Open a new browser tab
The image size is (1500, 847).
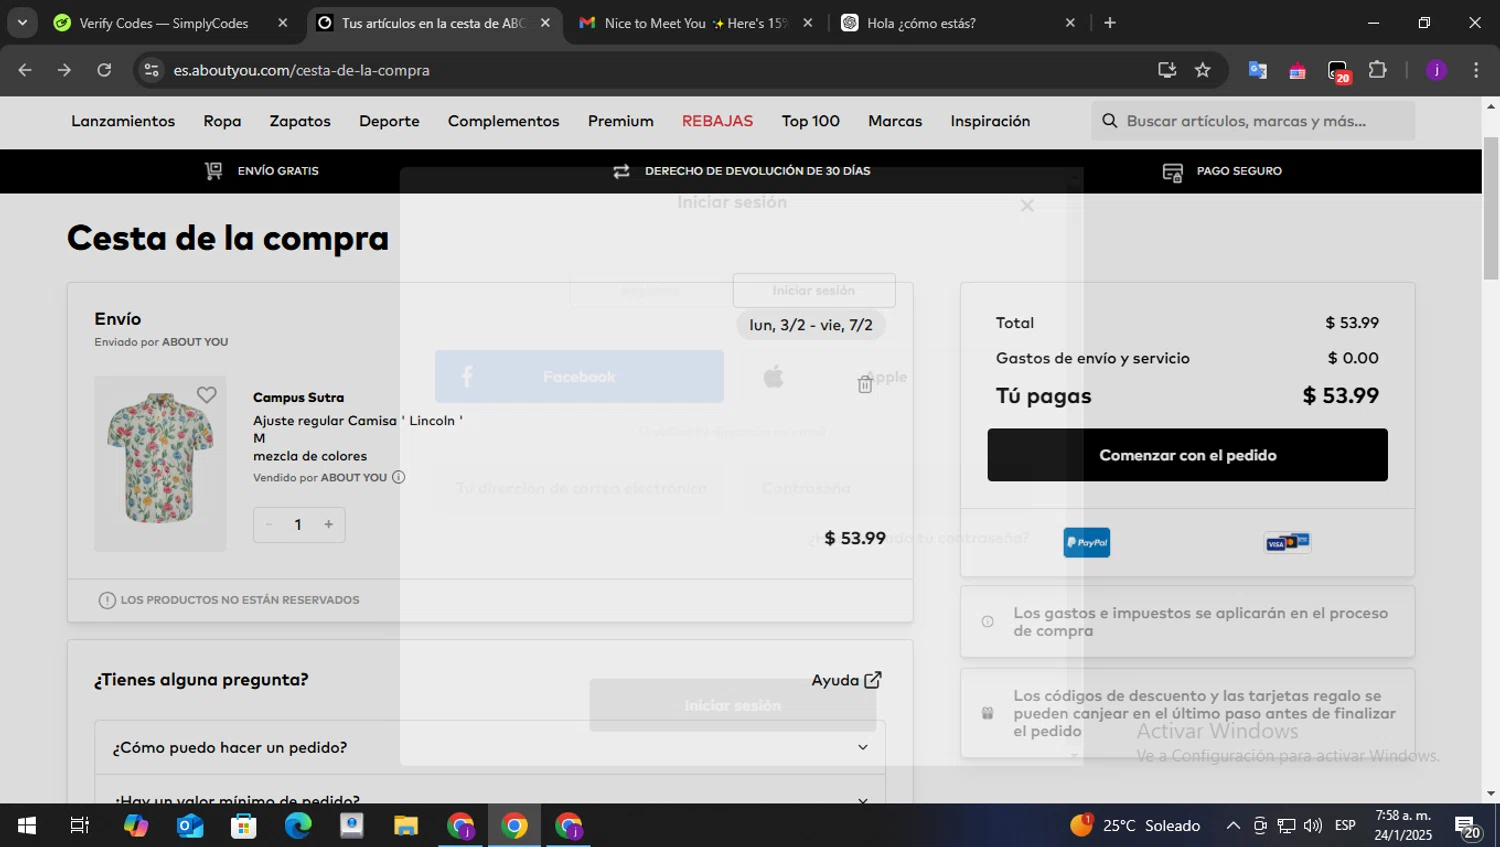(1109, 23)
